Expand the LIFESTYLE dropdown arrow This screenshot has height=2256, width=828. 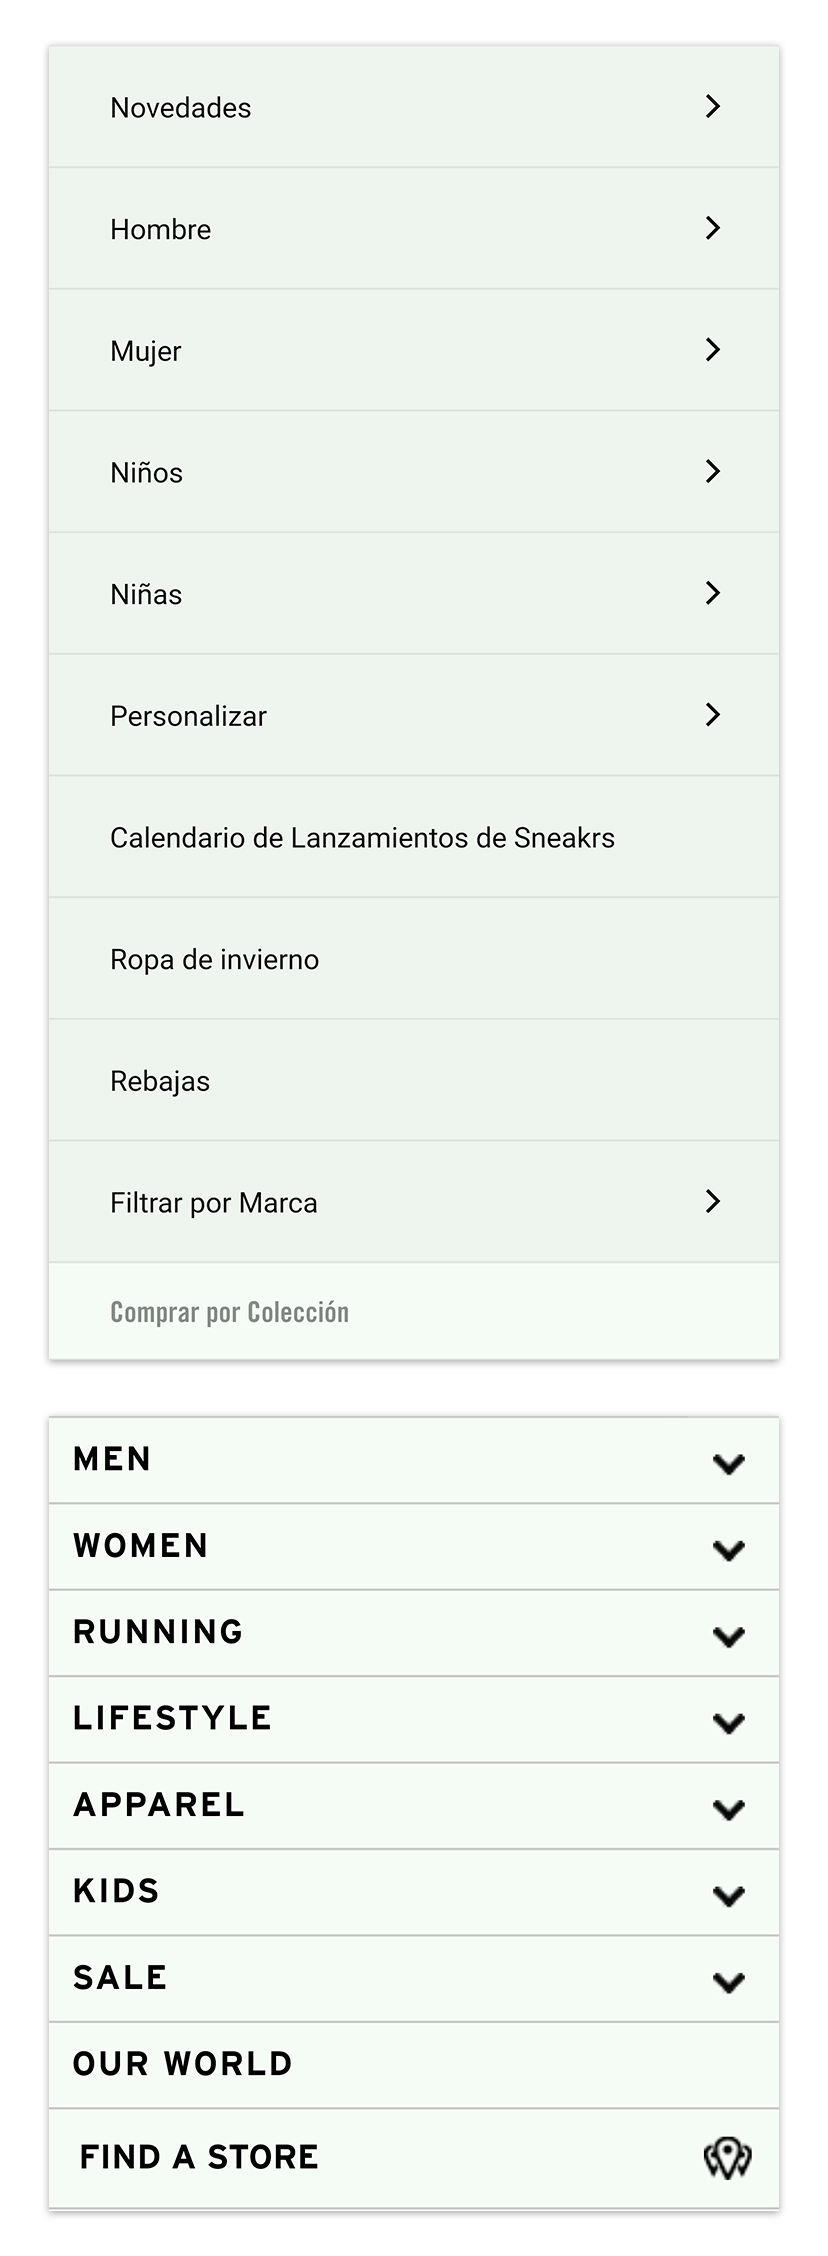pos(729,1723)
